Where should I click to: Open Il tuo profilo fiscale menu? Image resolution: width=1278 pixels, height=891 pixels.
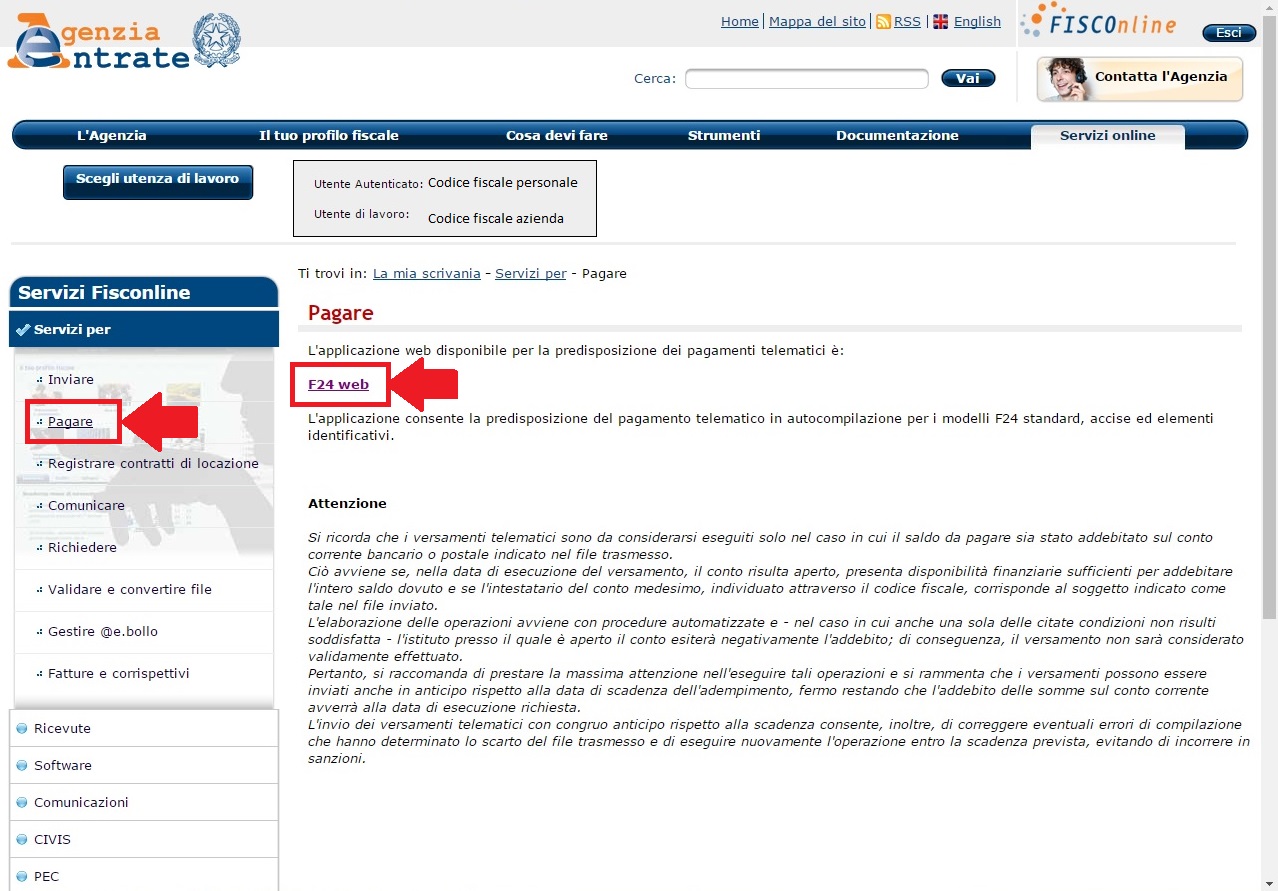(329, 135)
